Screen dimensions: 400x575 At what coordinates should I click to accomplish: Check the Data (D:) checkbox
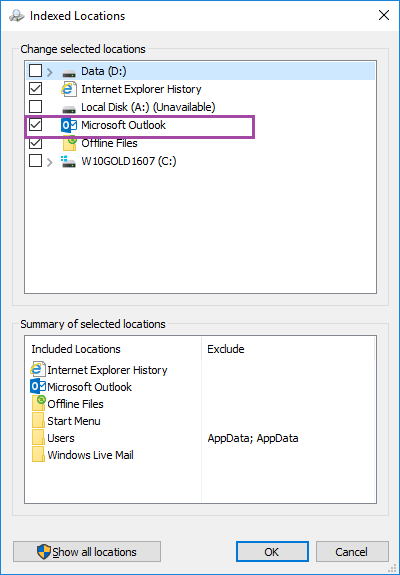[36, 71]
